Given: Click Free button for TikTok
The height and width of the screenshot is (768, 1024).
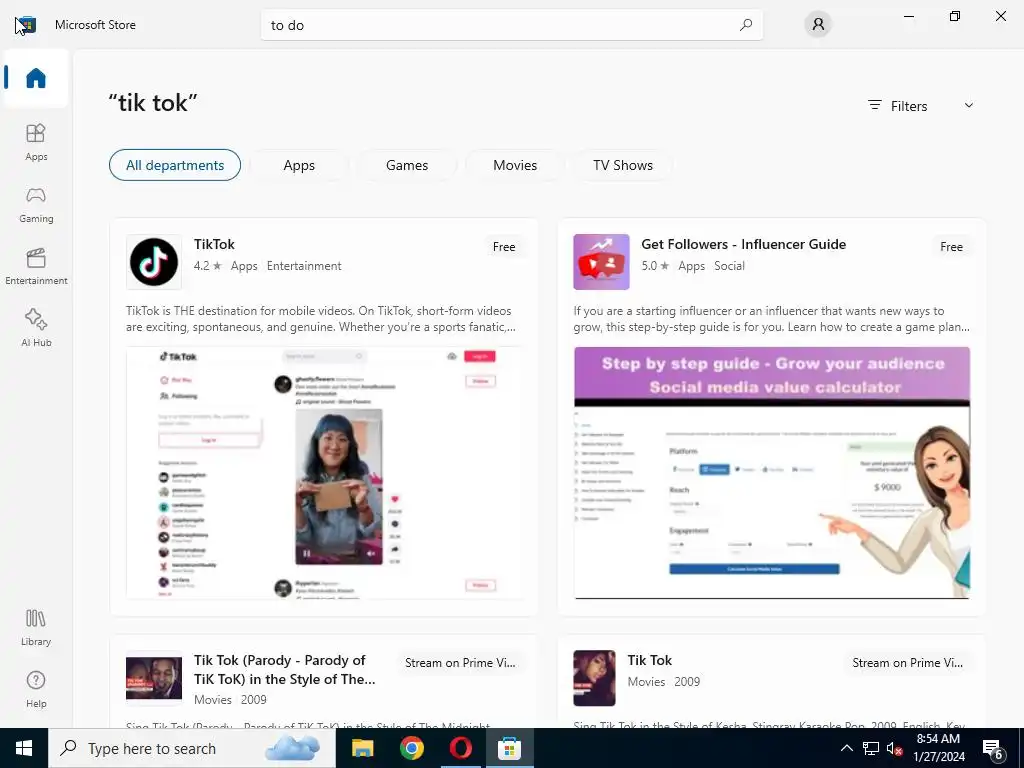Looking at the screenshot, I should [504, 247].
